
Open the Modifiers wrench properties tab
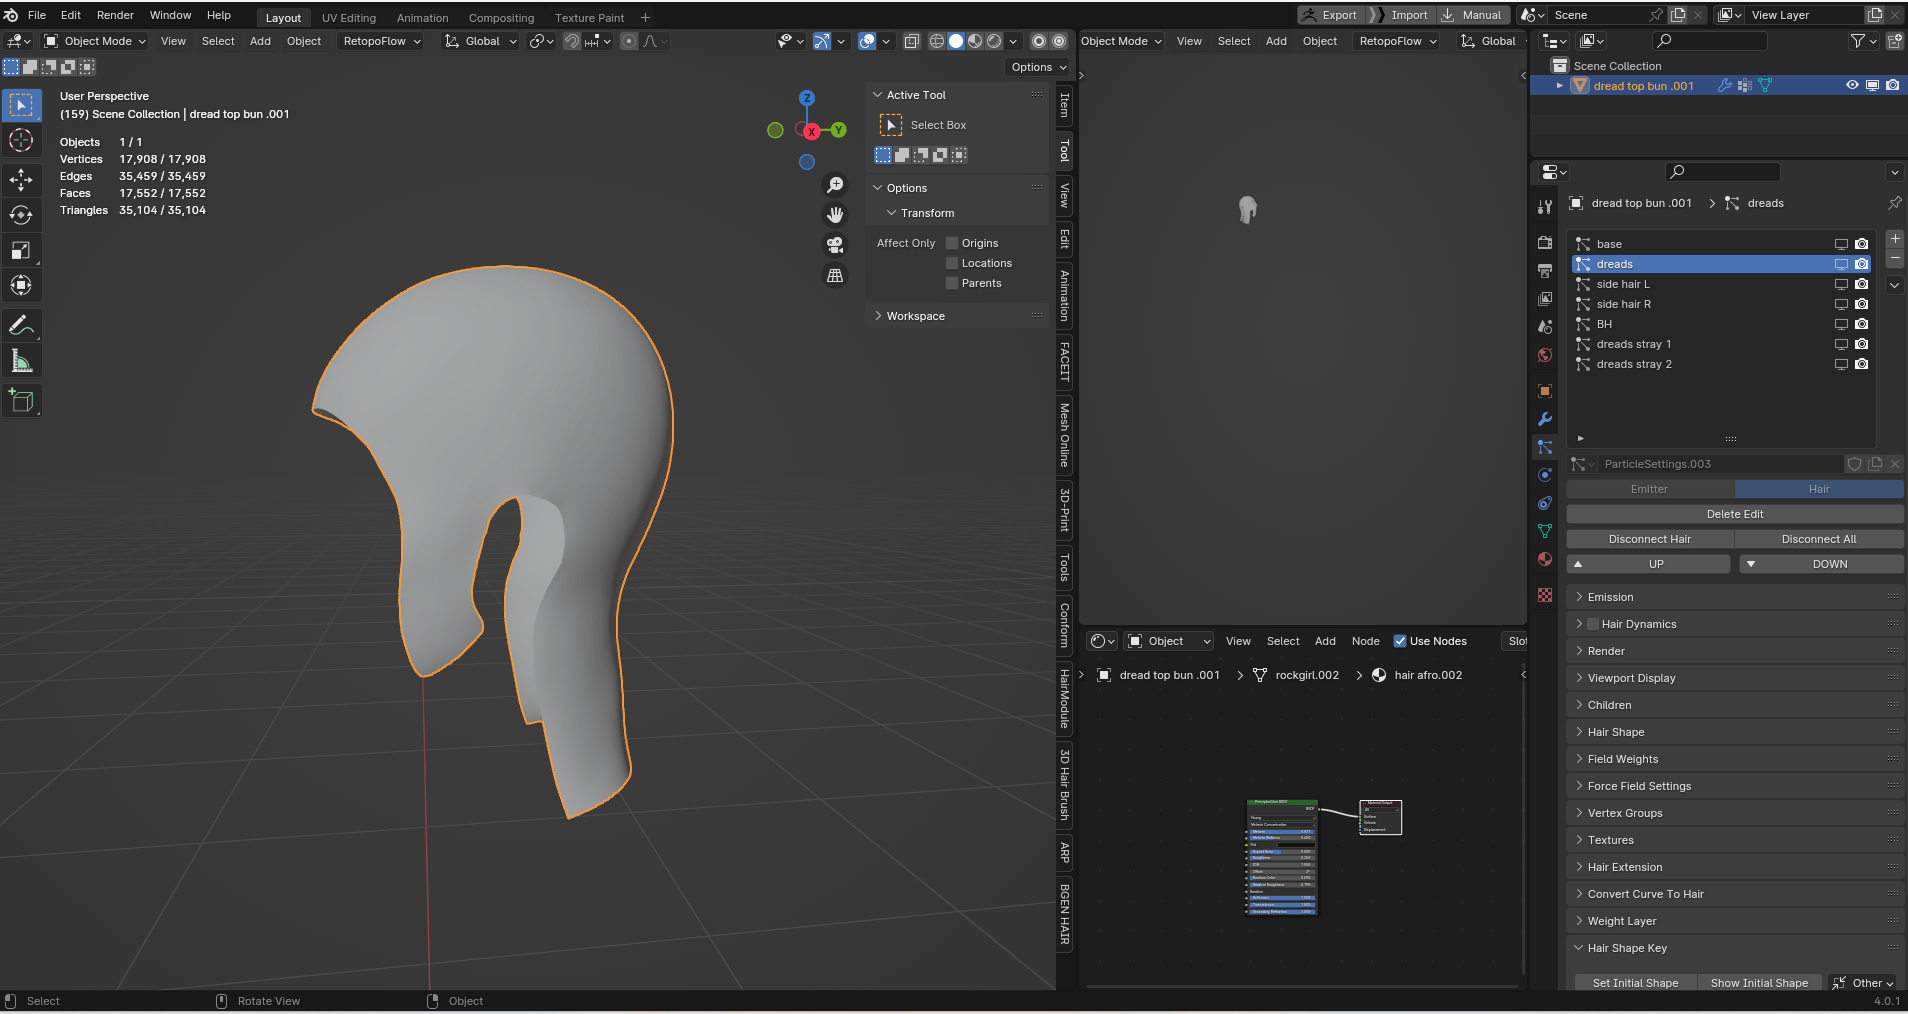tap(1545, 419)
